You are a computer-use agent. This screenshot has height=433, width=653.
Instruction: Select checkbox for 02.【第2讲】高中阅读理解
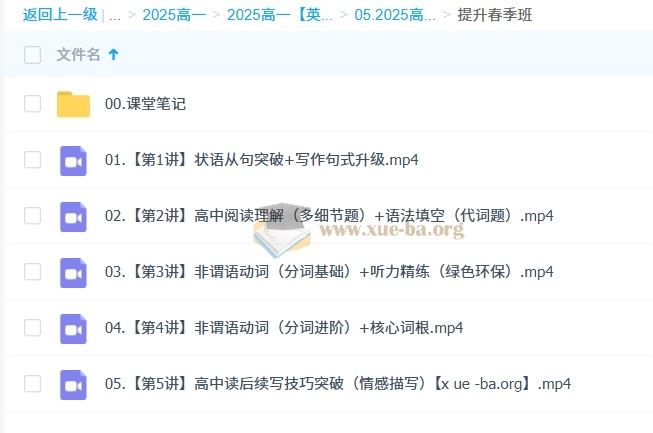pyautogui.click(x=32, y=216)
